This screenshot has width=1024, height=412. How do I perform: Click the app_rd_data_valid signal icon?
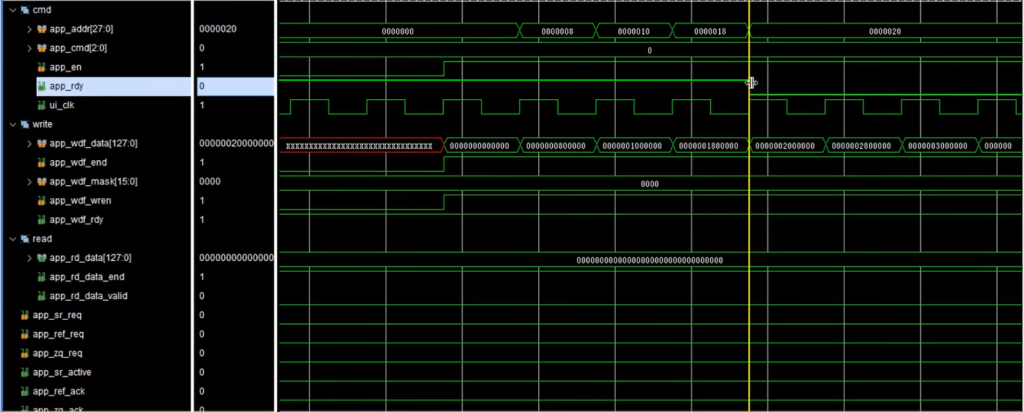click(x=42, y=296)
